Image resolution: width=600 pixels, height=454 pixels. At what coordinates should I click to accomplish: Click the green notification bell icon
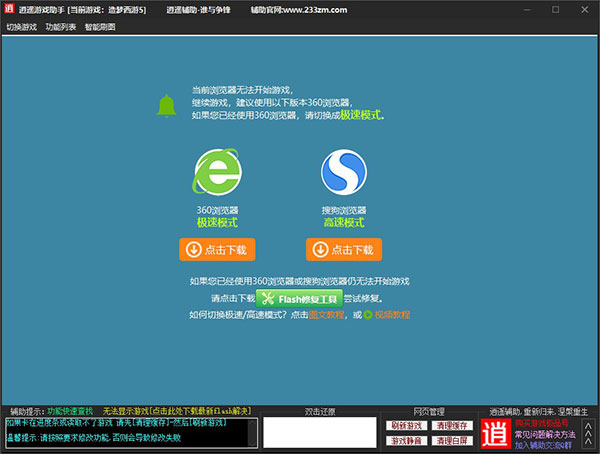[x=166, y=104]
